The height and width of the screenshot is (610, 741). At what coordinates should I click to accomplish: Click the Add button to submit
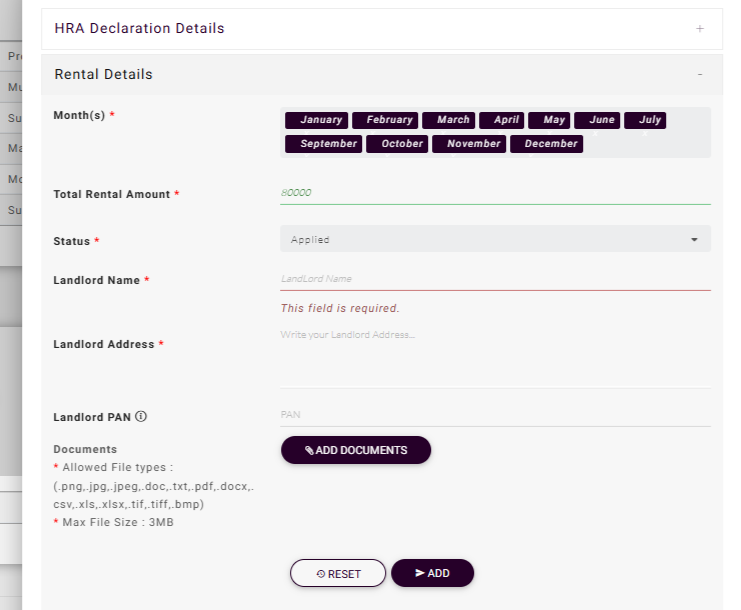tap(432, 573)
